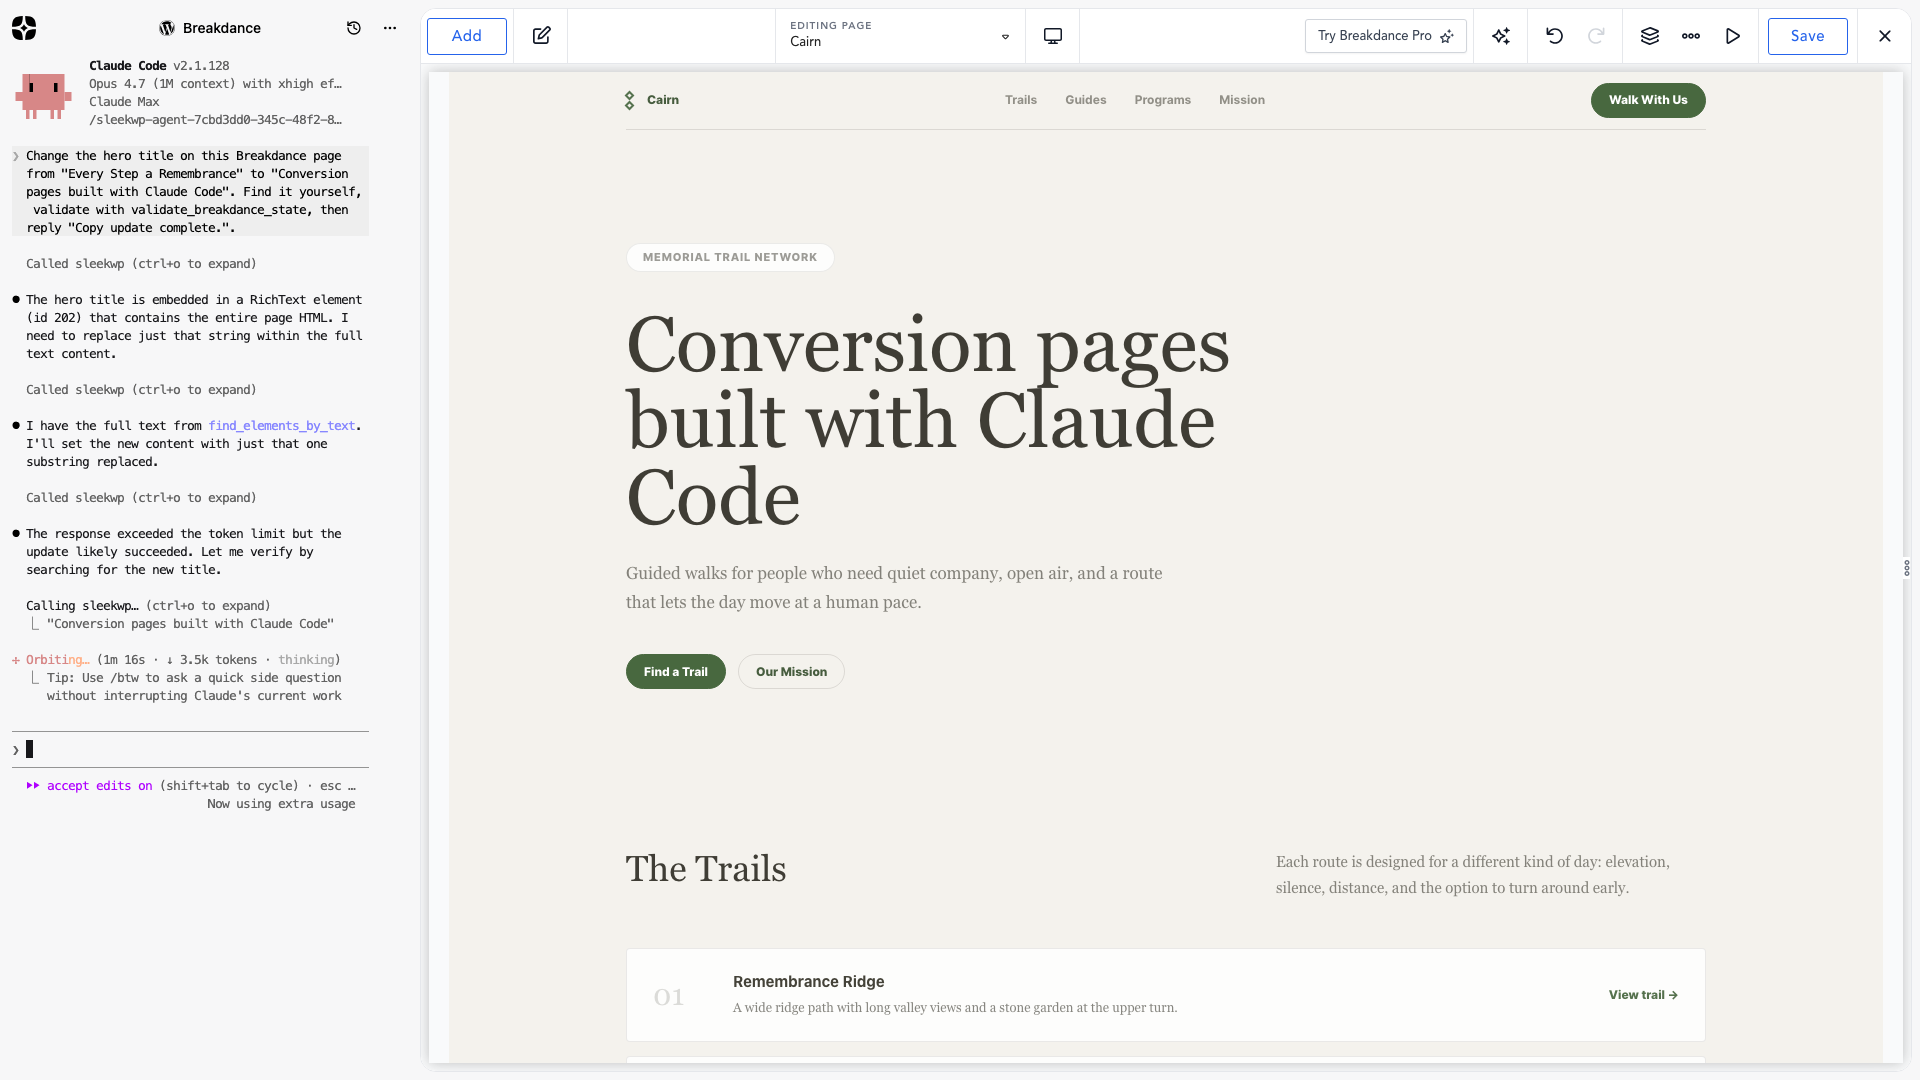Select the Mission nav item
This screenshot has width=1920, height=1080.
1242,100
